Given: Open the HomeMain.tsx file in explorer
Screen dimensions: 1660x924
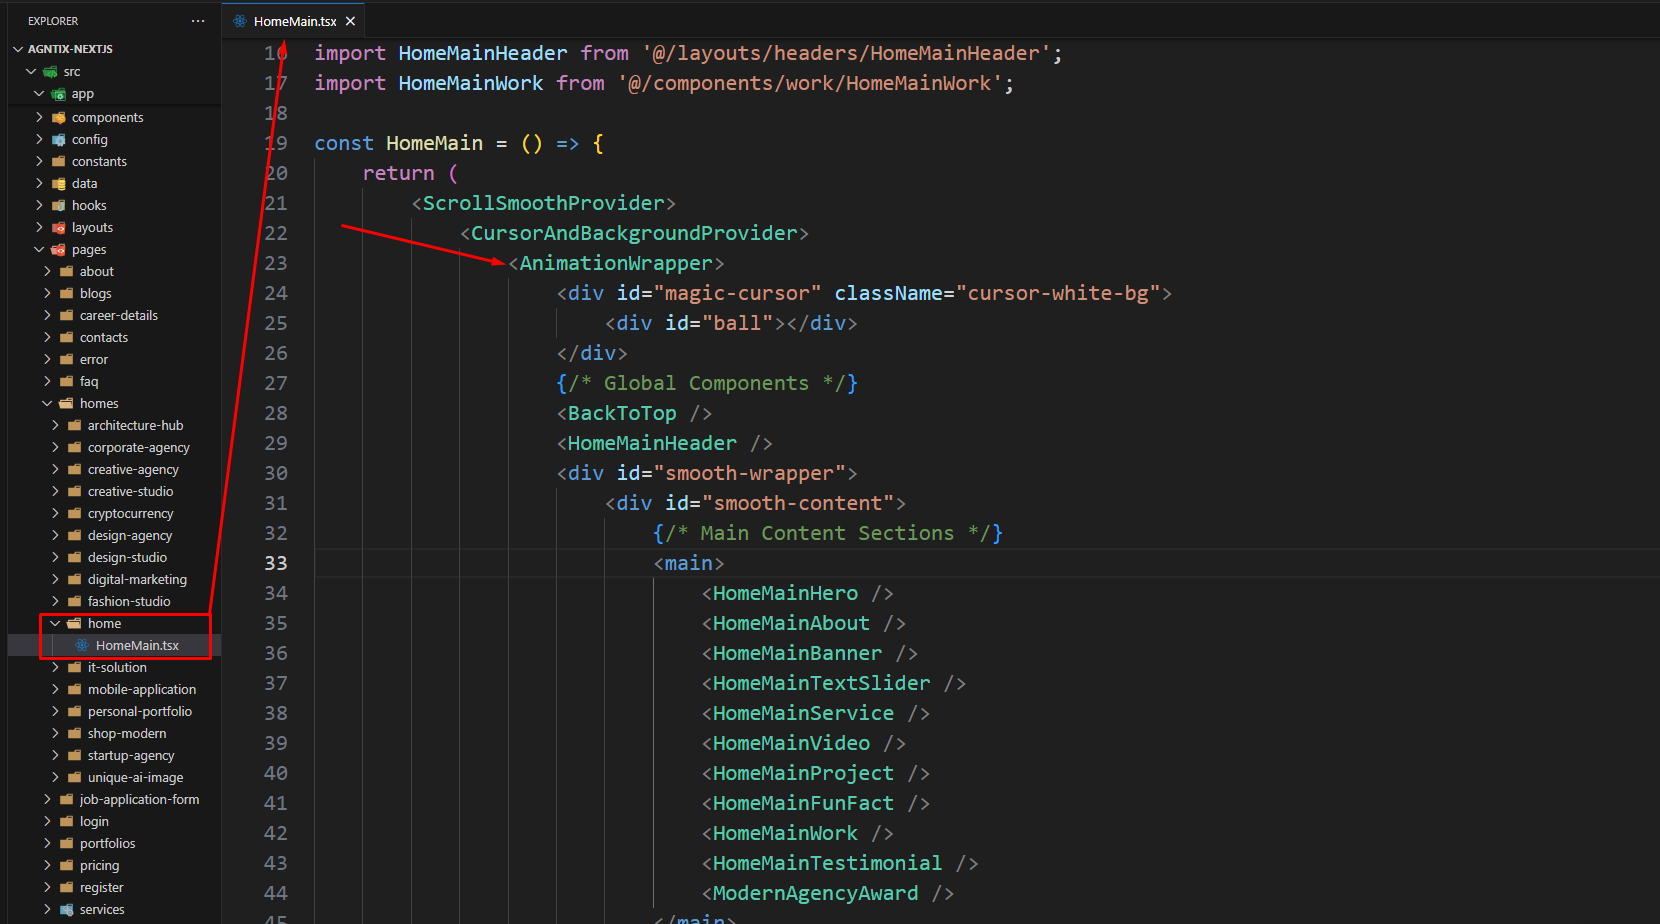Looking at the screenshot, I should [x=137, y=646].
